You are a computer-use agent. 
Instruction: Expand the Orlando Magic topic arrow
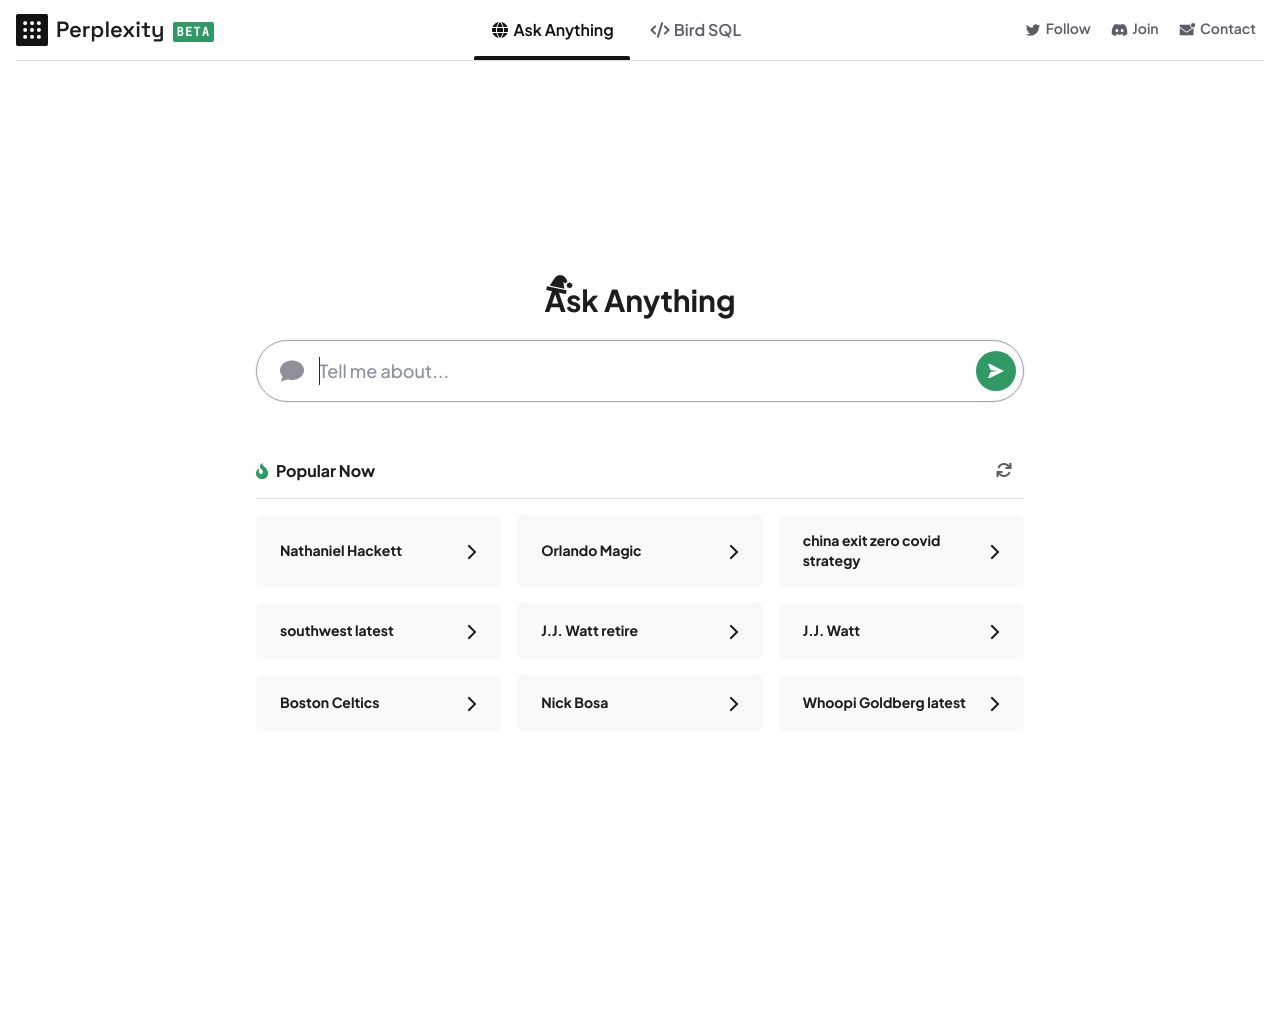coord(734,552)
